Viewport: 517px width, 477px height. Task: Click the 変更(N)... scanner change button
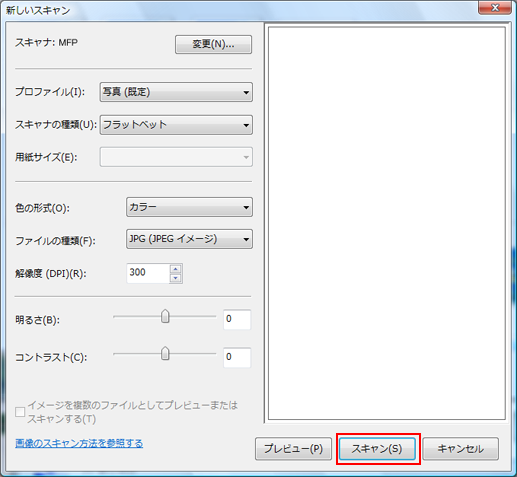213,44
